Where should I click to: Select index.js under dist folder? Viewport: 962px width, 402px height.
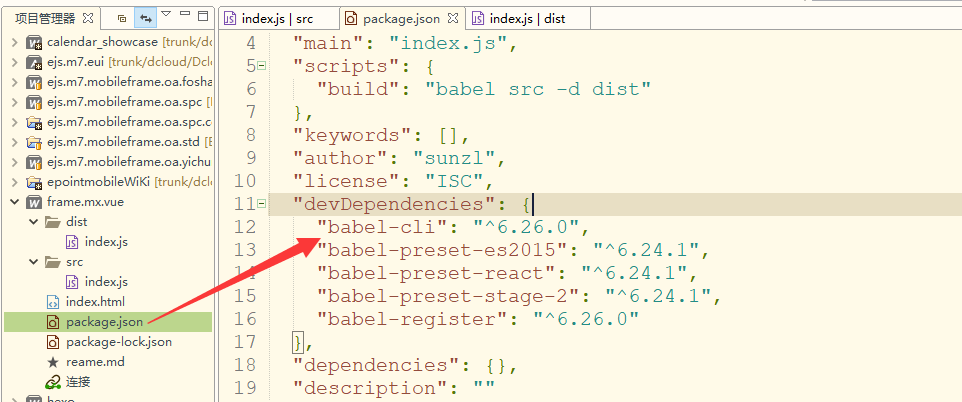[106, 242]
